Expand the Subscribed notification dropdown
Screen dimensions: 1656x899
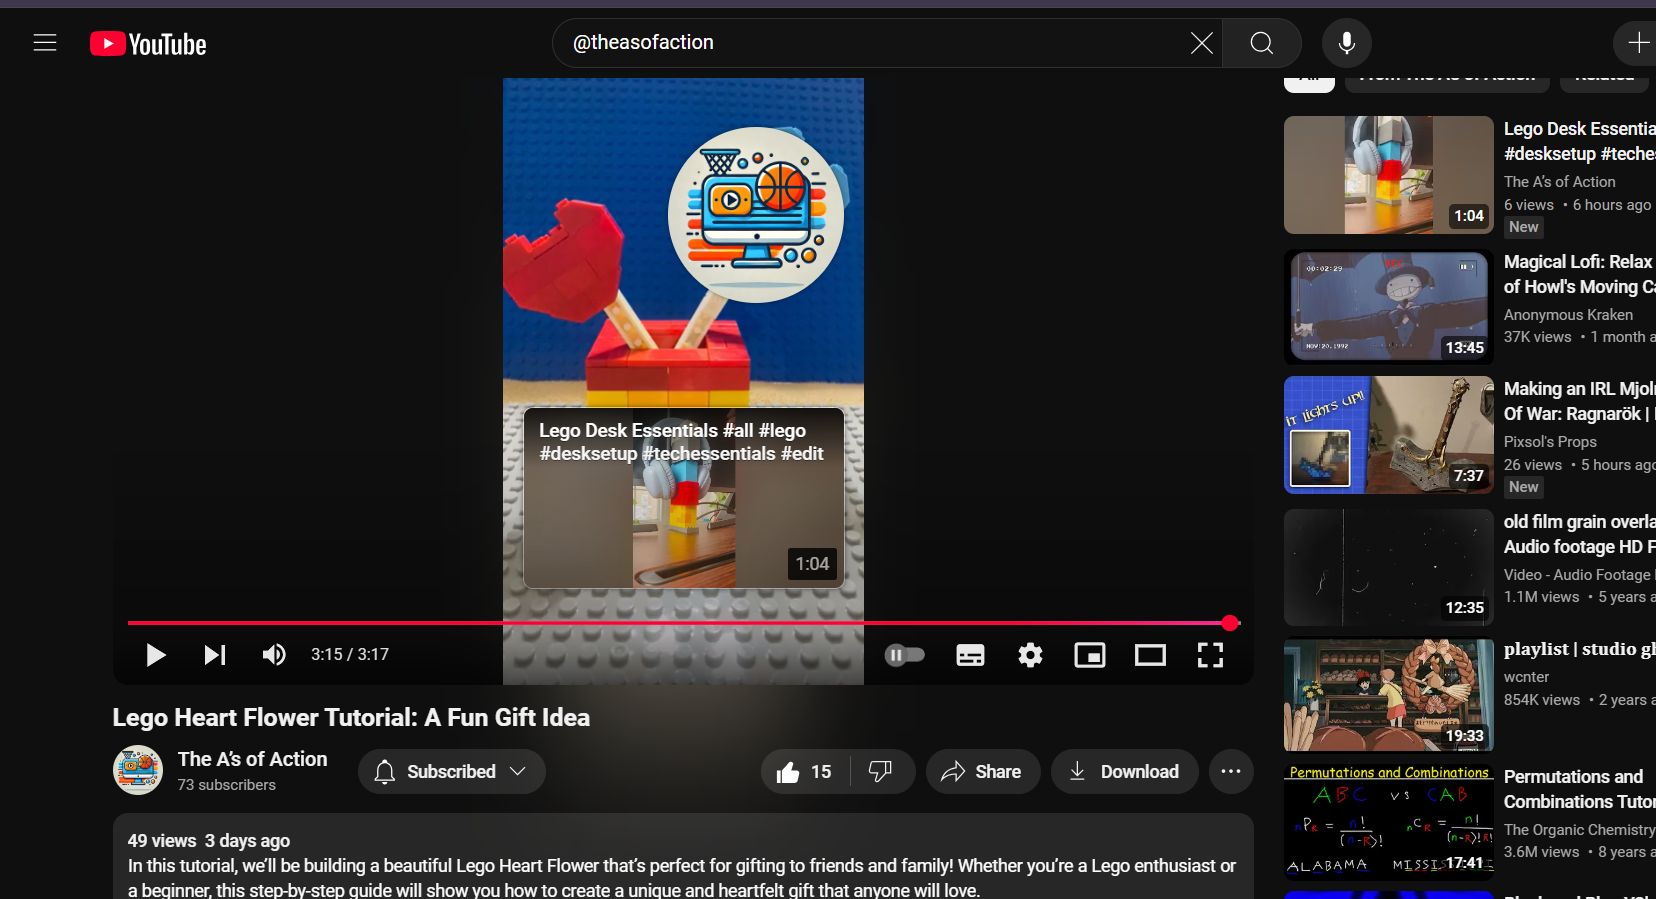pyautogui.click(x=451, y=772)
